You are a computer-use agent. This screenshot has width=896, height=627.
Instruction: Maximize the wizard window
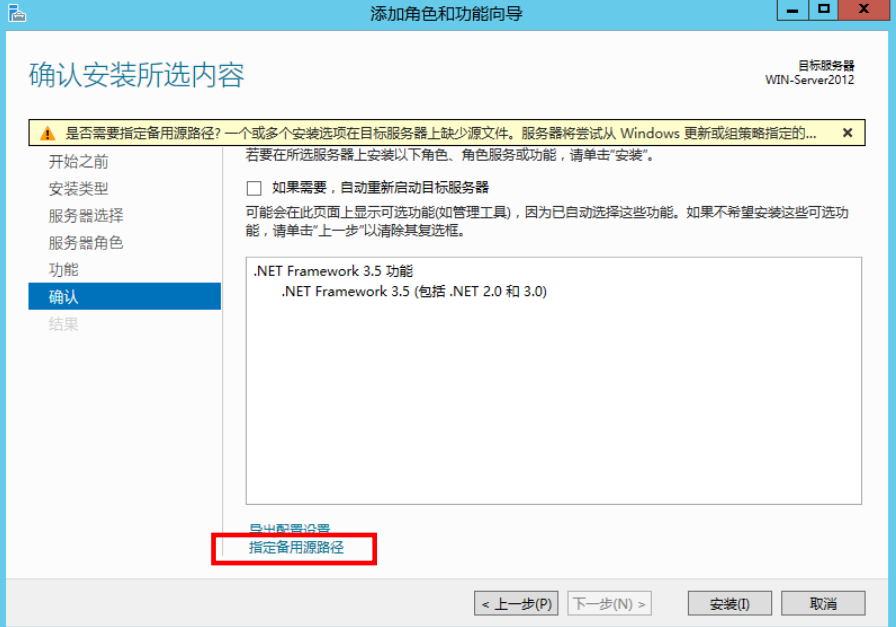pos(824,10)
